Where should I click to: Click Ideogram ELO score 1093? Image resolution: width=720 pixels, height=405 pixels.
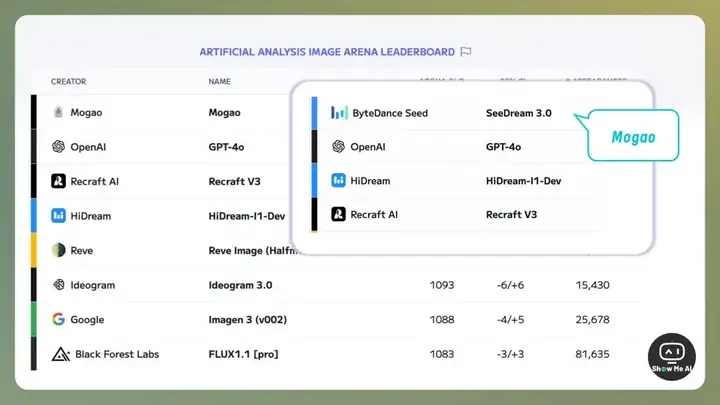tap(442, 285)
